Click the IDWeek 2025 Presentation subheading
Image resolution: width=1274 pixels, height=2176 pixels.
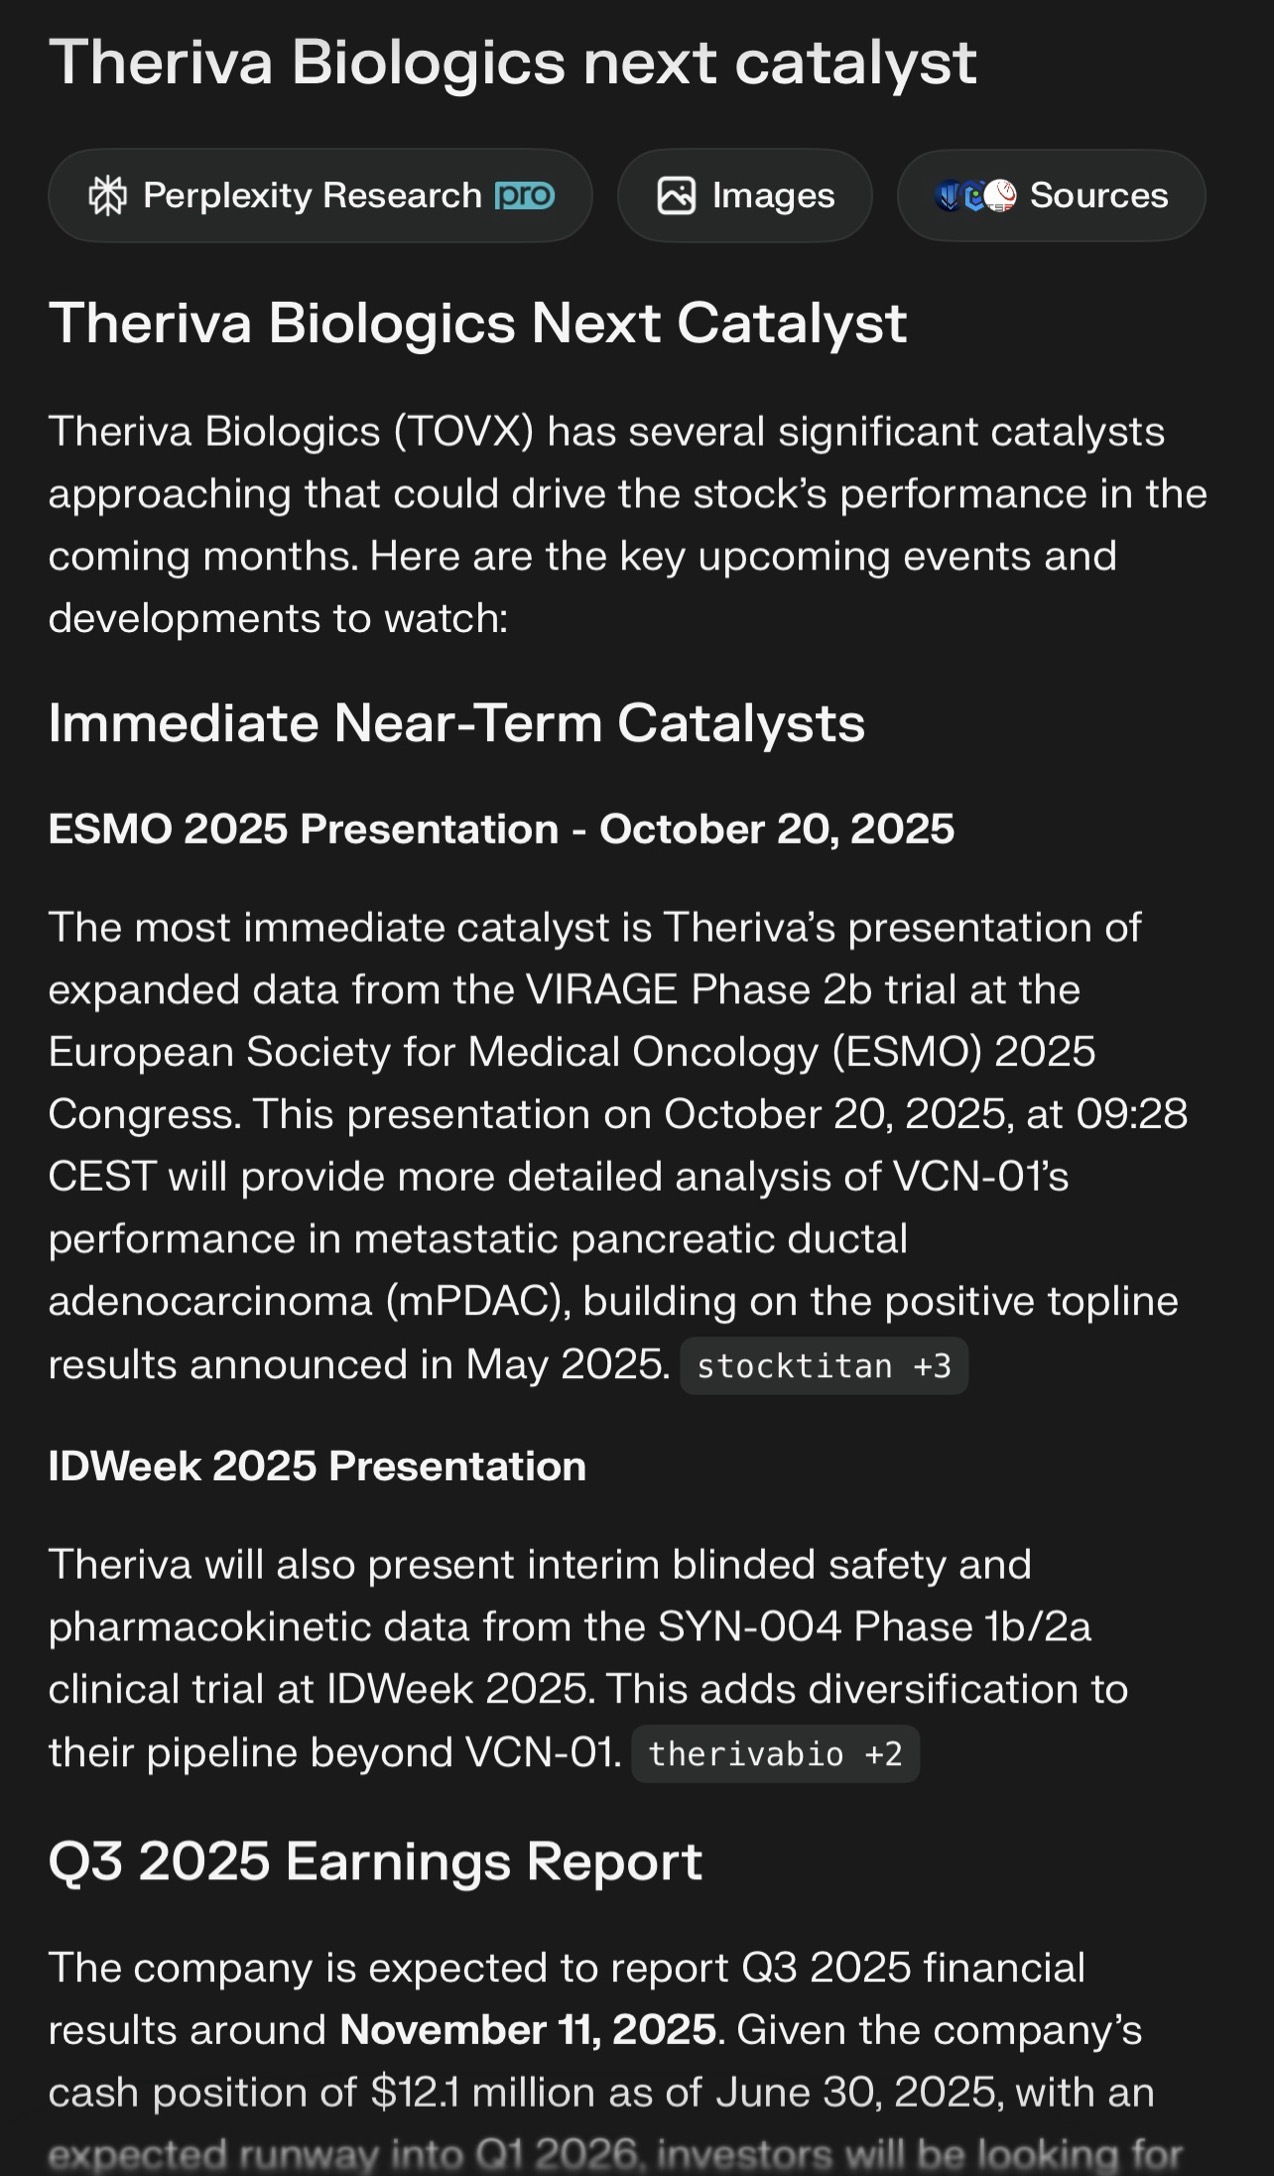point(317,1466)
